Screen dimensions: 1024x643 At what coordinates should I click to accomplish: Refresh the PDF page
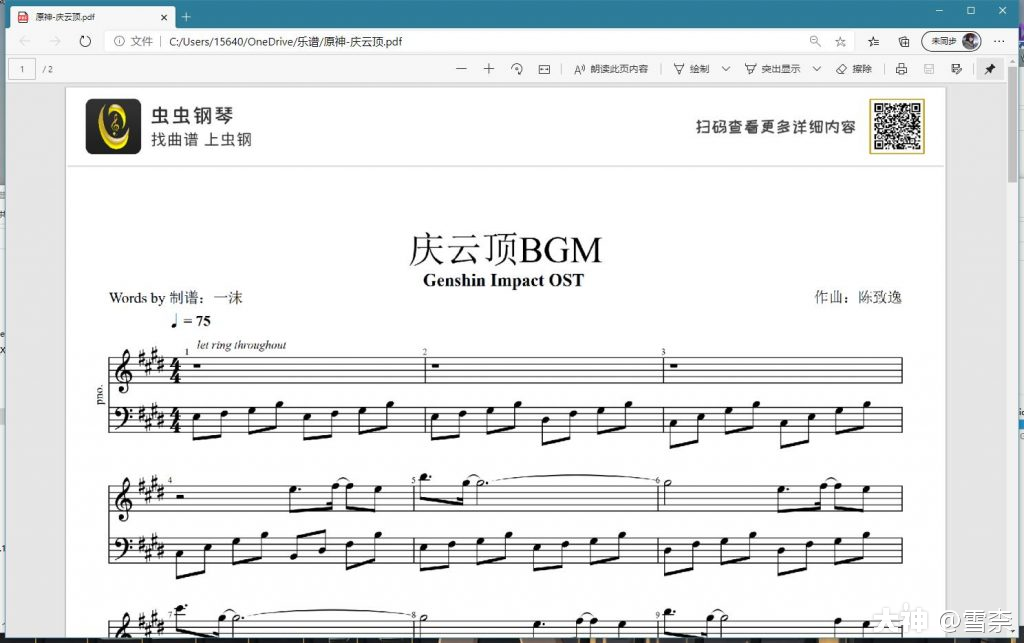pyautogui.click(x=85, y=41)
